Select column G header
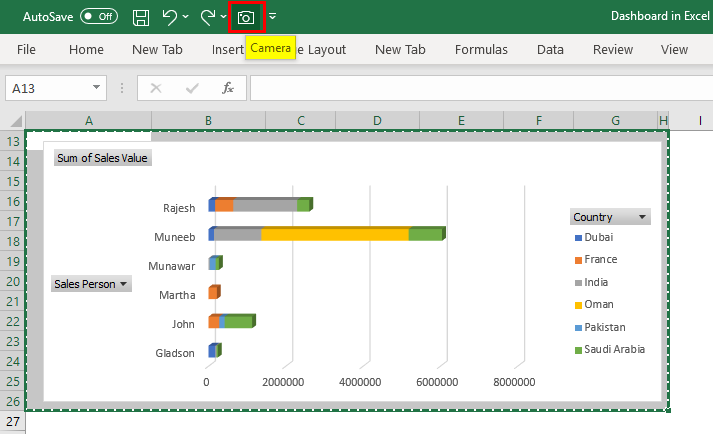This screenshot has width=713, height=434. tap(615, 121)
